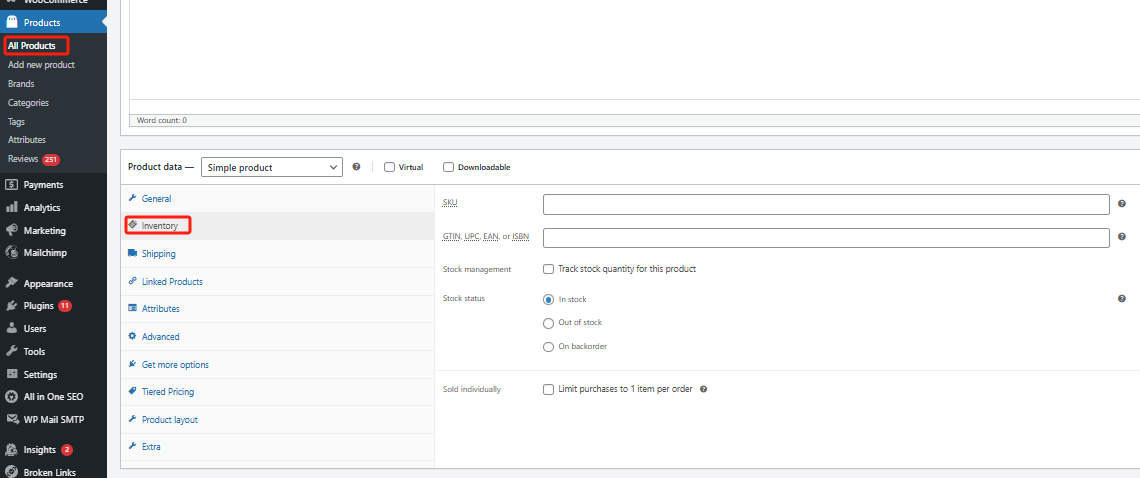Open the Extra tab
This screenshot has width=1140, height=478.
(x=278, y=447)
